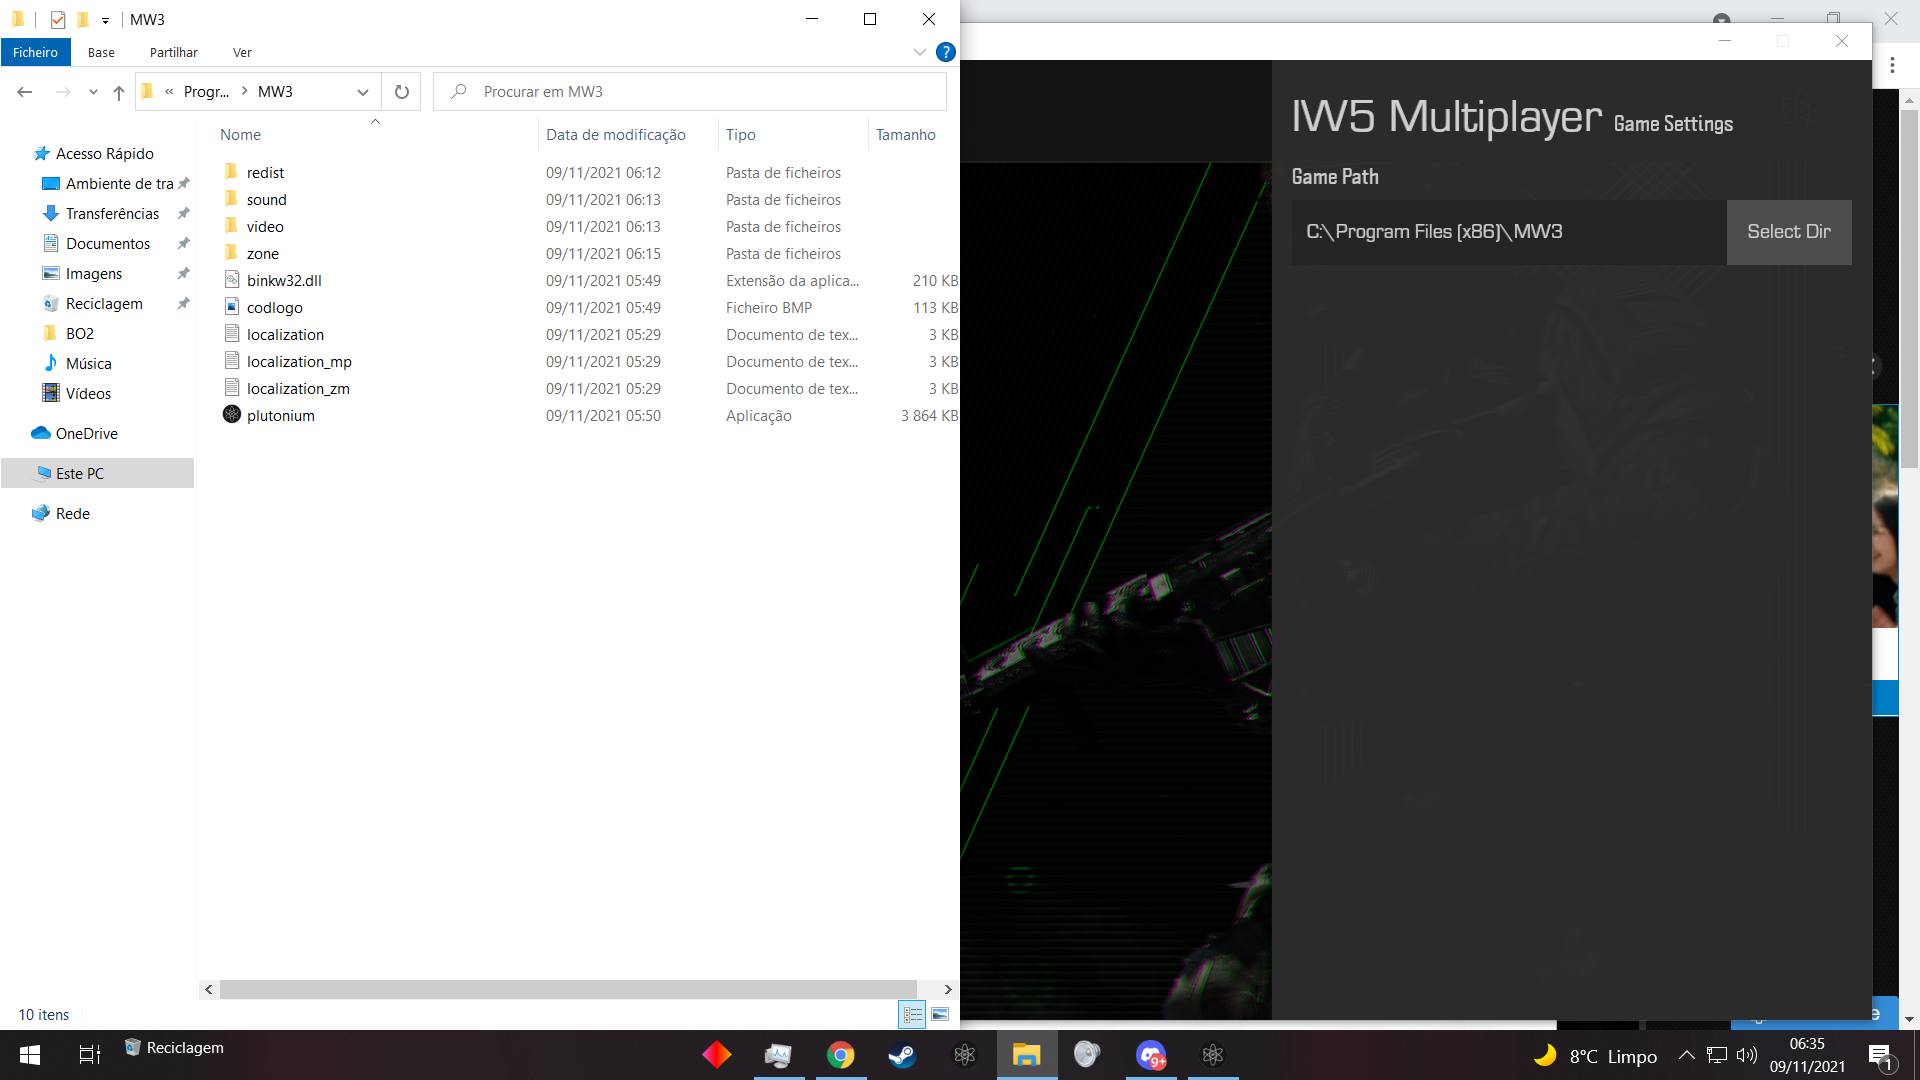
Task: Select Acesso Rápido in navigation pane
Action: [104, 153]
